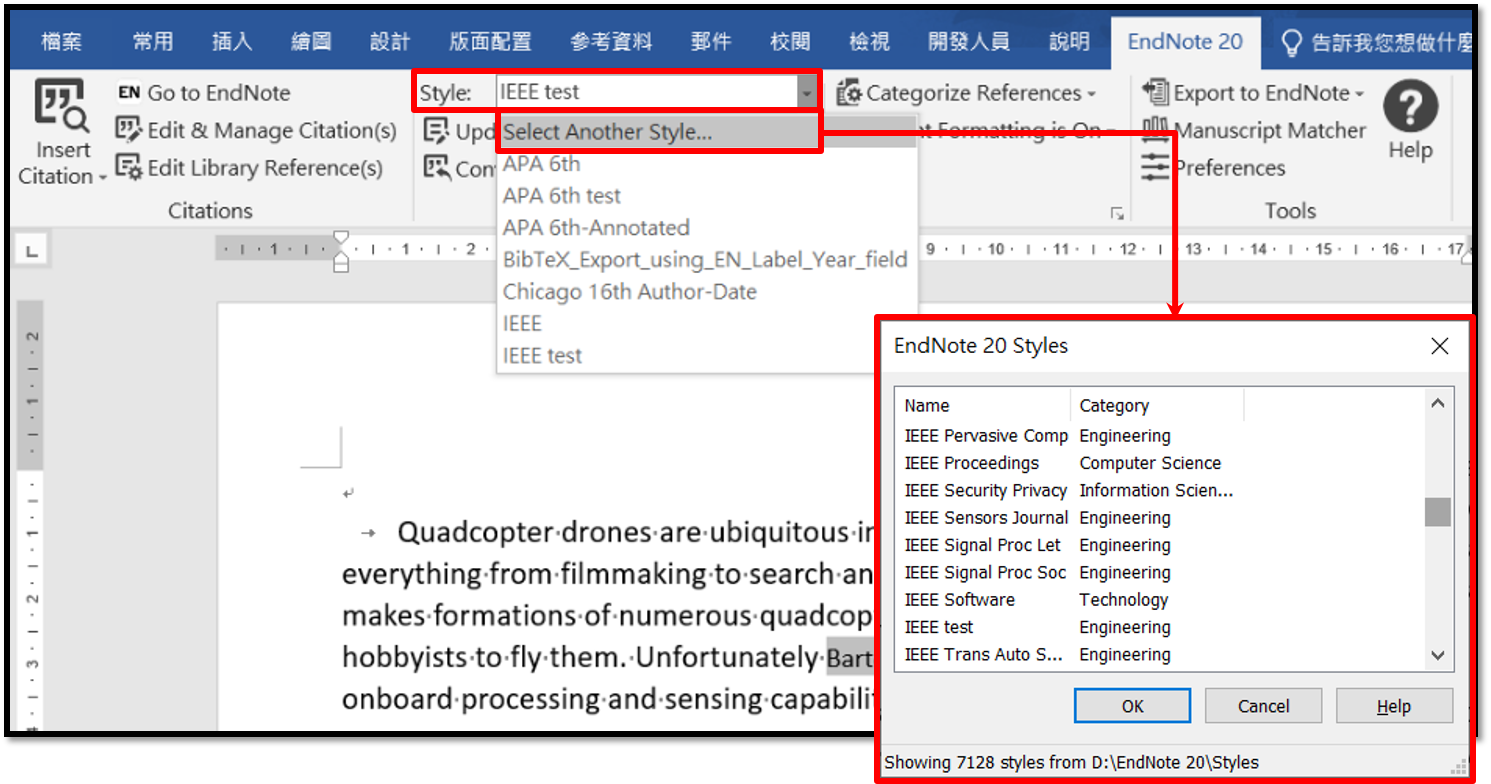Select the IEEE Trans Auto S... row
This screenshot has width=1491, height=784.
click(x=985, y=655)
